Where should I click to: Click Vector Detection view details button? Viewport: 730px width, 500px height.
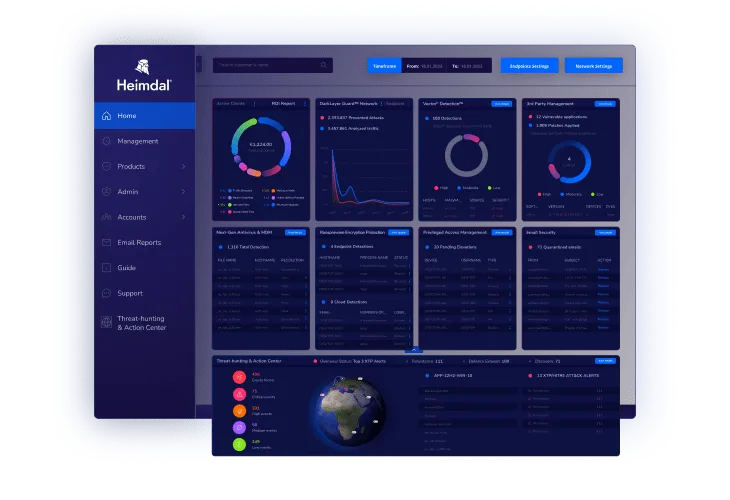pyautogui.click(x=502, y=104)
